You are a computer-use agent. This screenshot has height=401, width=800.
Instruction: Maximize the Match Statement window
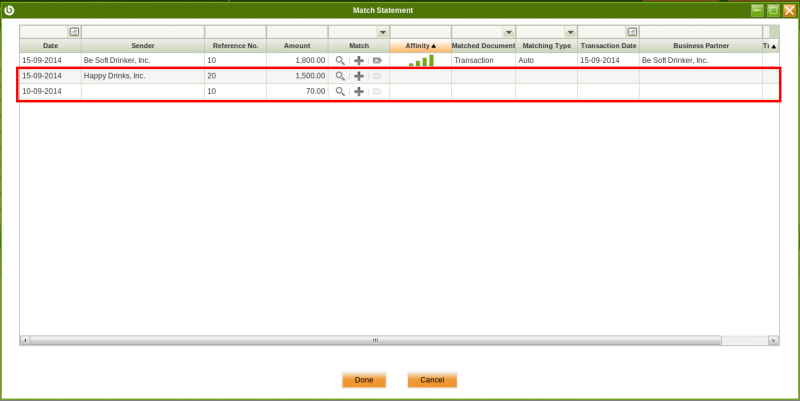coord(773,10)
